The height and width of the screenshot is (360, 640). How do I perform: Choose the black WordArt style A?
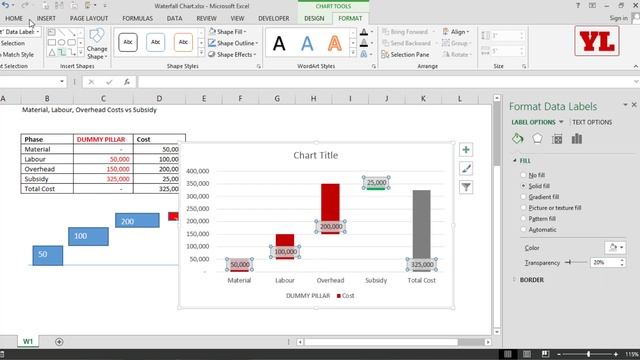click(279, 43)
